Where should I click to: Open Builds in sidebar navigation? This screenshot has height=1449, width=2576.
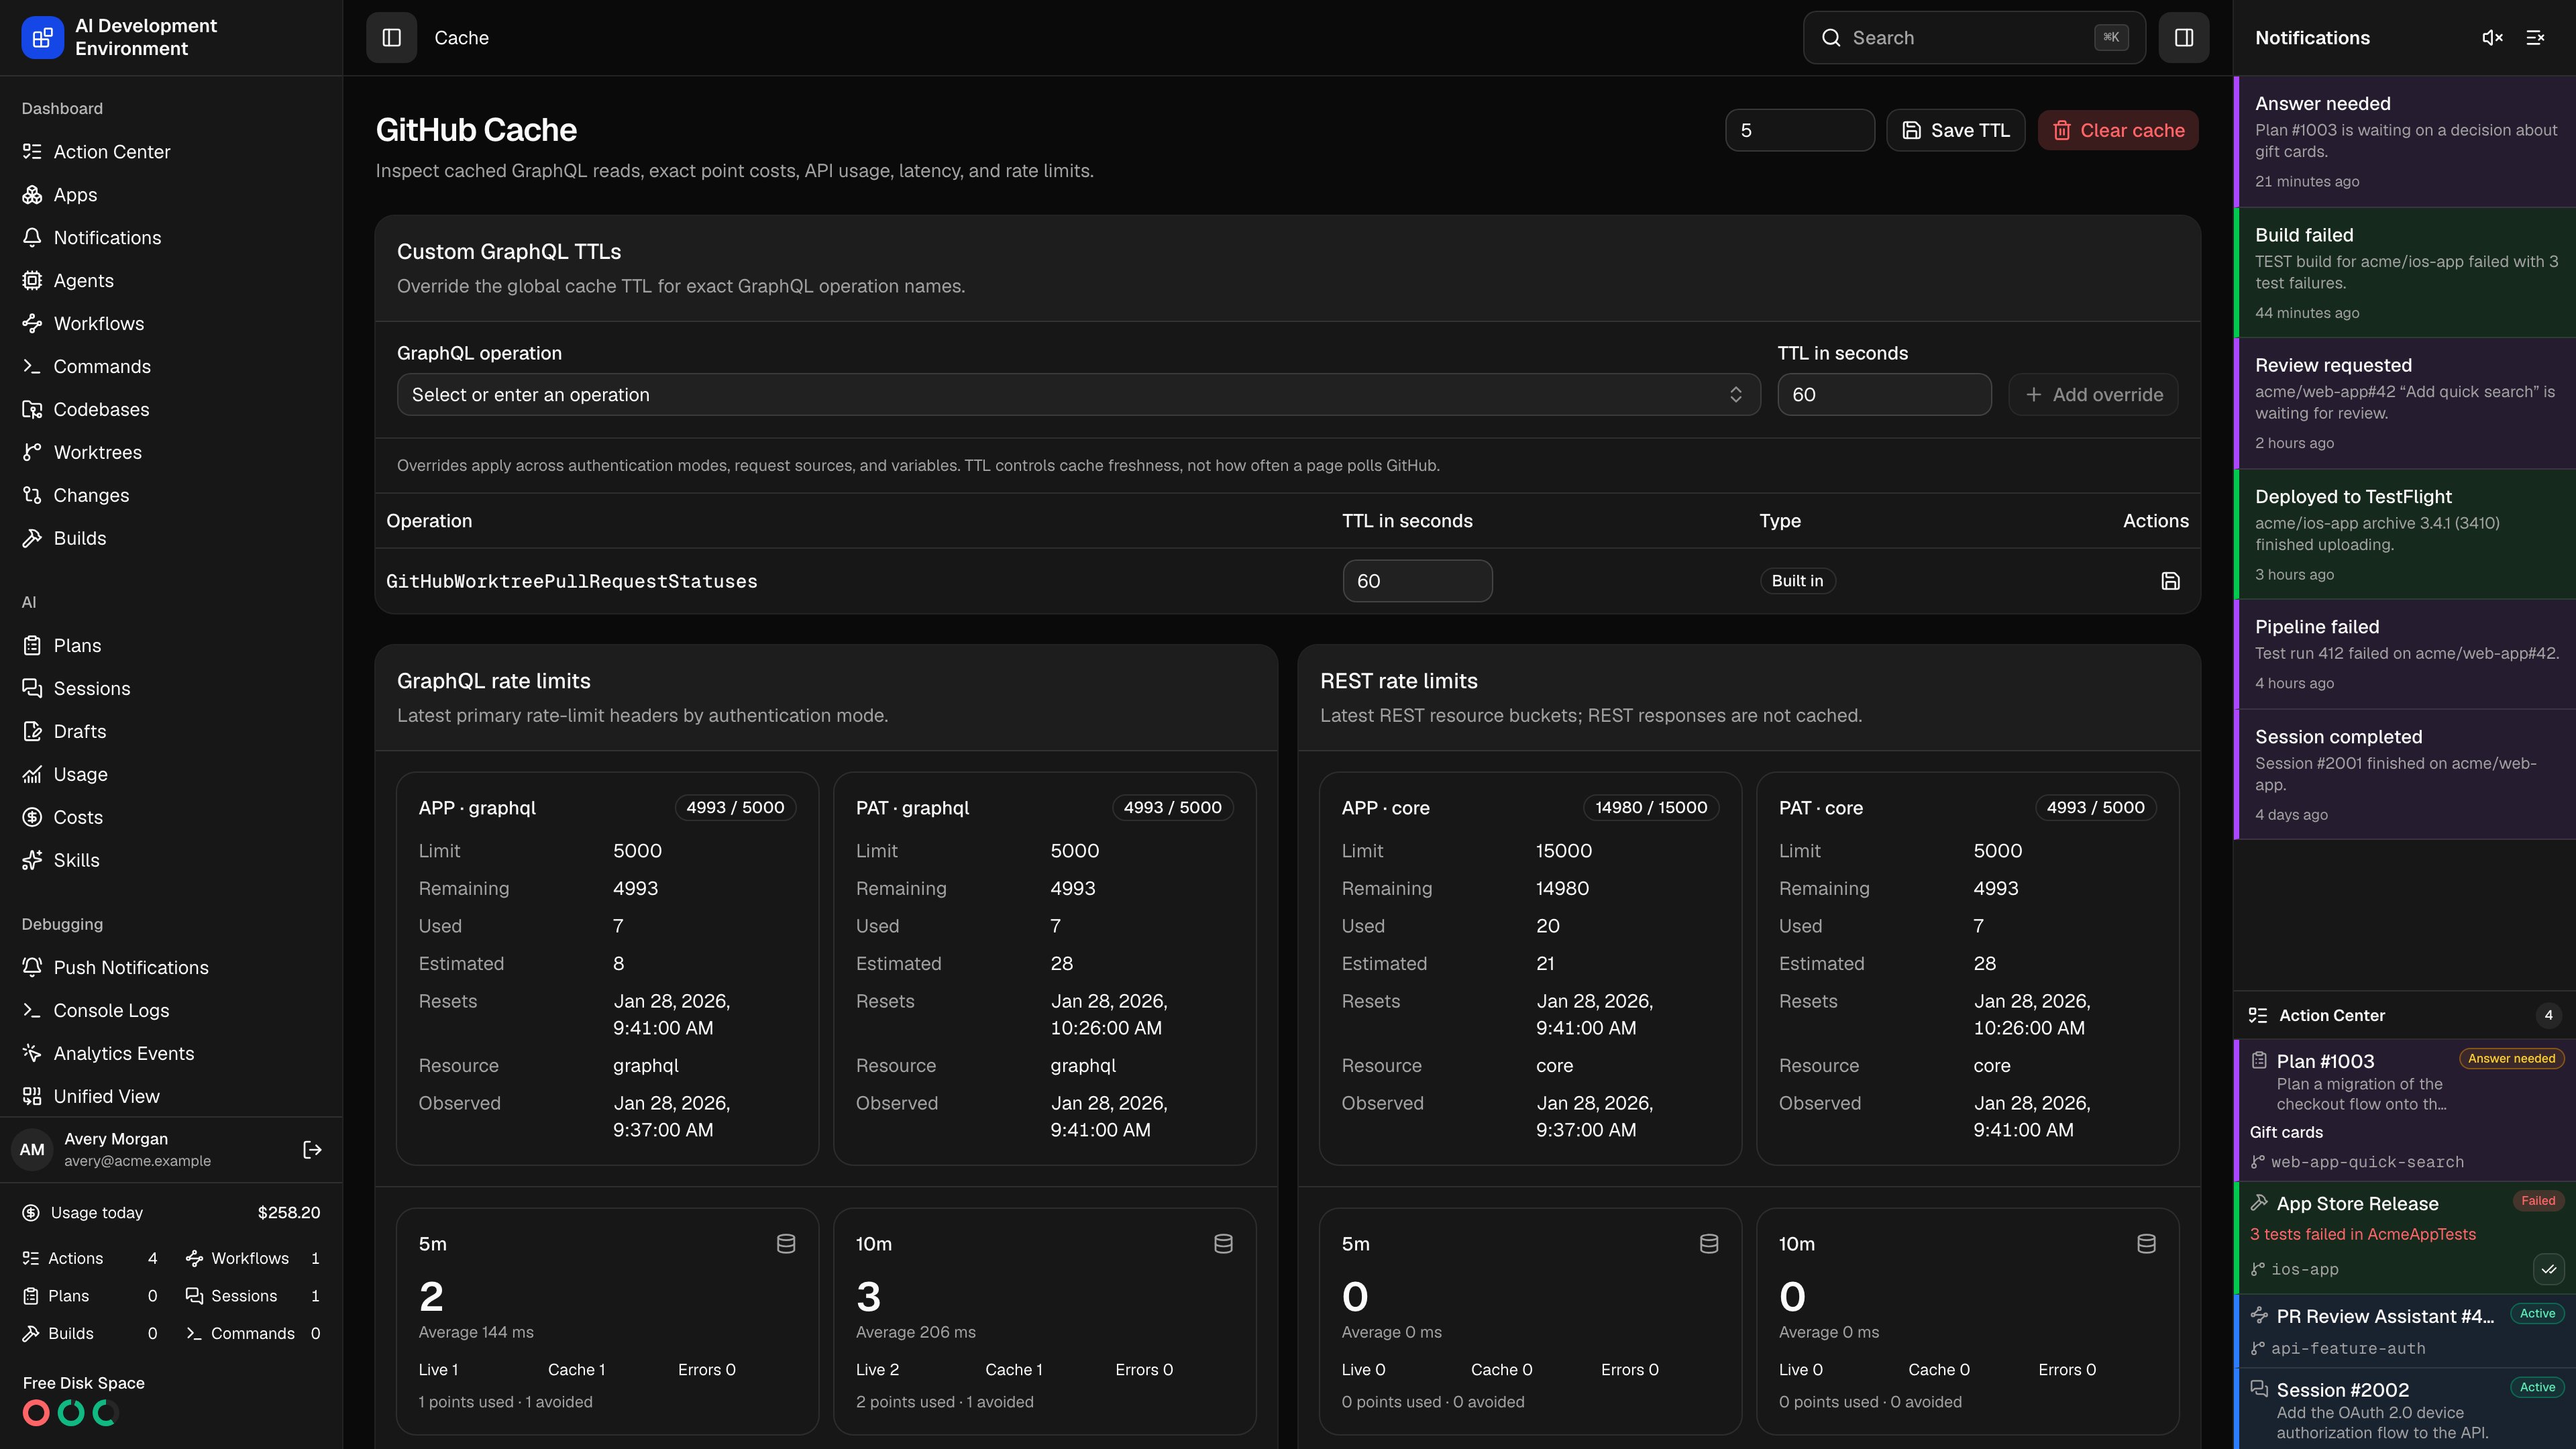pyautogui.click(x=171, y=539)
